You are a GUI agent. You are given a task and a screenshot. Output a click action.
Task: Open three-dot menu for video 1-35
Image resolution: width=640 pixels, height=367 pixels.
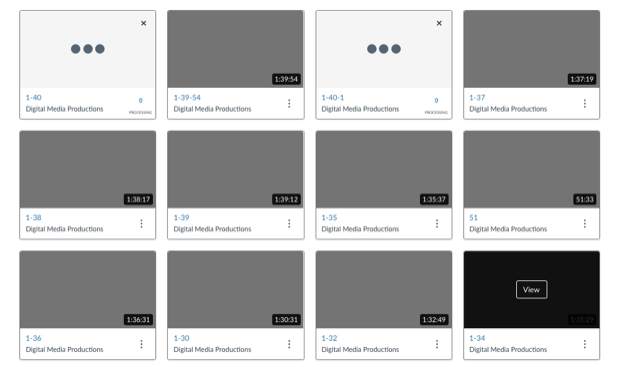coord(437,224)
